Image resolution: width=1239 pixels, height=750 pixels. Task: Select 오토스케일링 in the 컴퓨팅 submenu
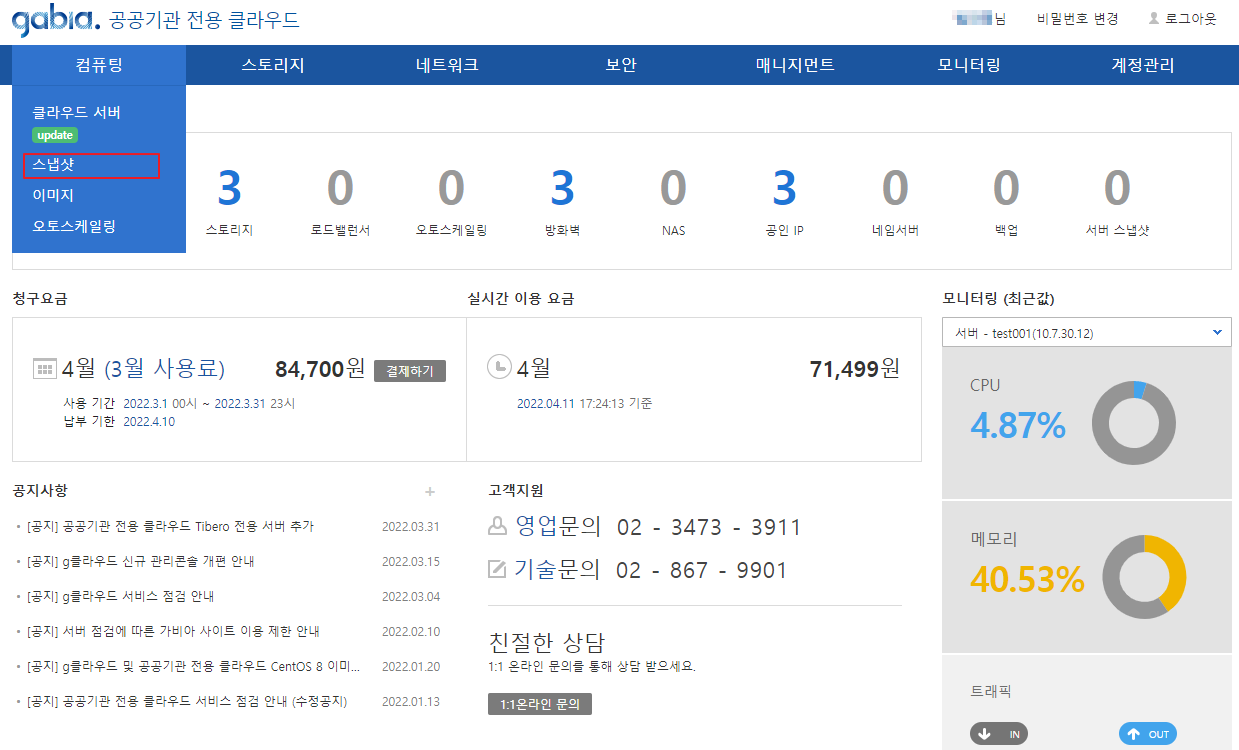[74, 226]
